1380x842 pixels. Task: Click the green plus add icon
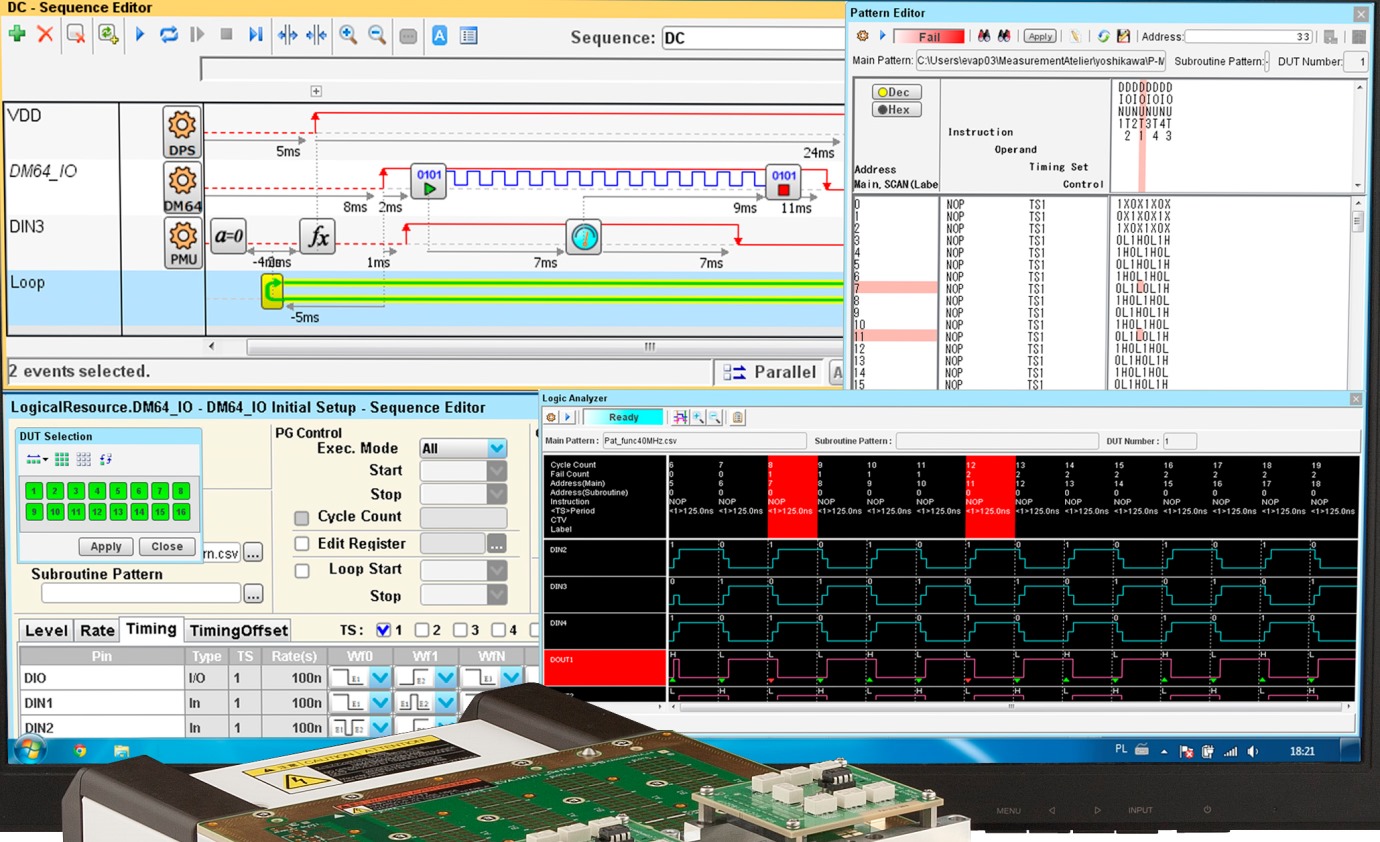click(17, 34)
